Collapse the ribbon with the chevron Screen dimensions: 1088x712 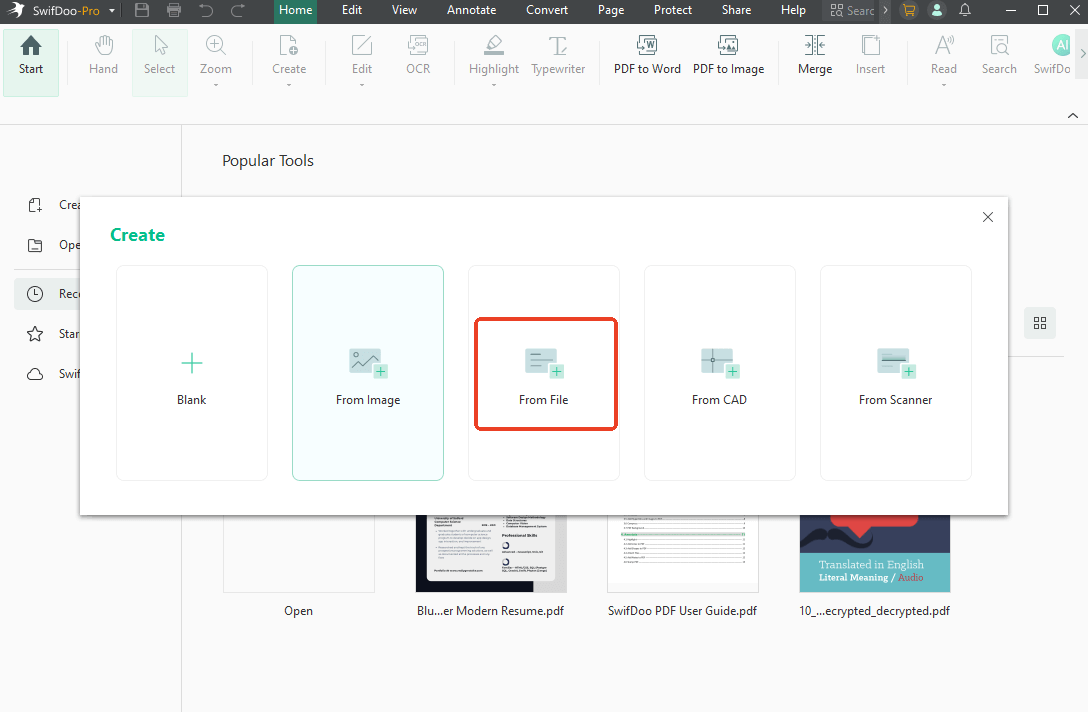(x=1073, y=116)
